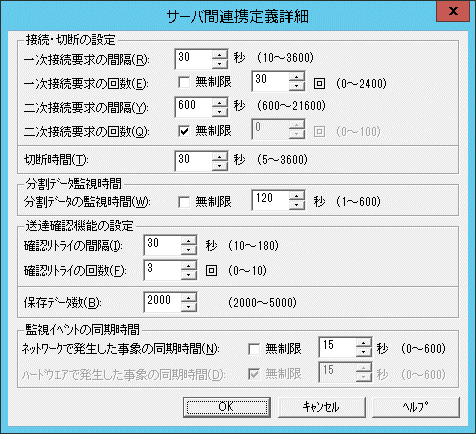Click the ネットワーク同期時間 field showing 15
The image size is (476, 434).
338,347
